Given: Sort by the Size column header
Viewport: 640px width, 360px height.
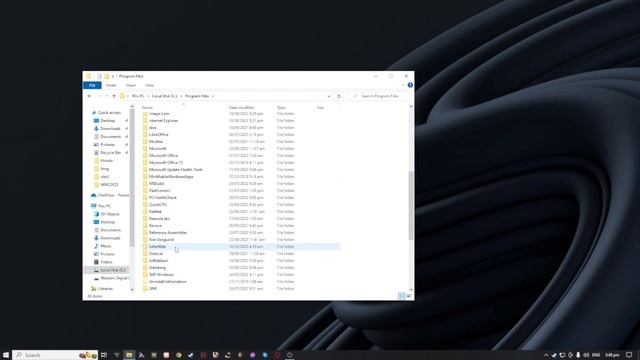Looking at the screenshot, I should [x=320, y=107].
